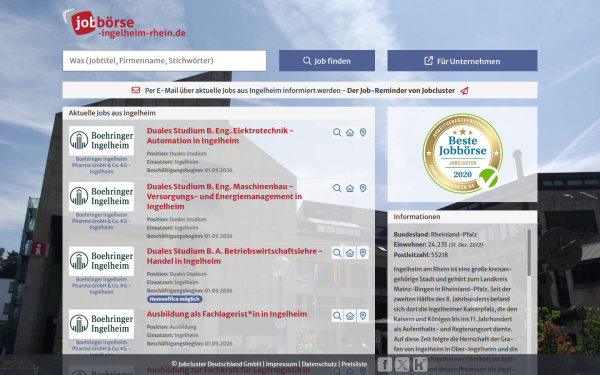Click magnifier icon for Elektrotechnik job listing
This screenshot has width=600, height=375.
pyautogui.click(x=337, y=132)
